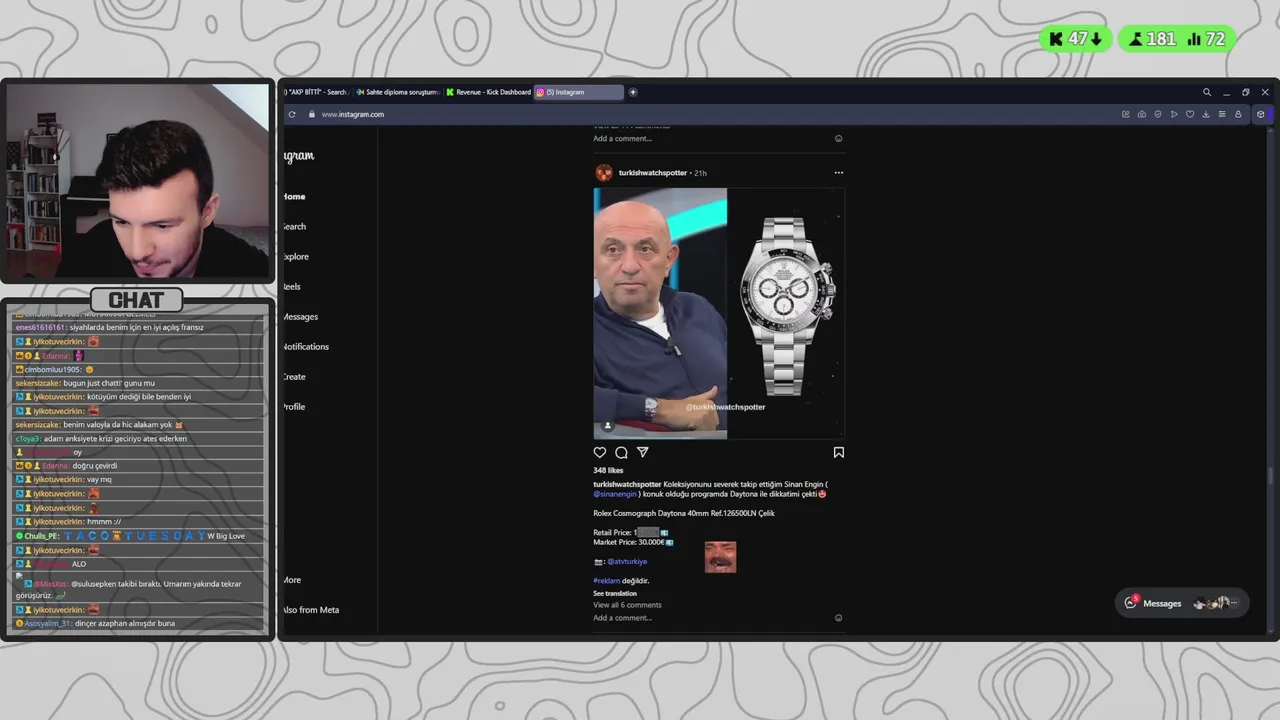Open three-dot options for turkishwatchspotter post
This screenshot has width=1280, height=720.
pyautogui.click(x=838, y=173)
